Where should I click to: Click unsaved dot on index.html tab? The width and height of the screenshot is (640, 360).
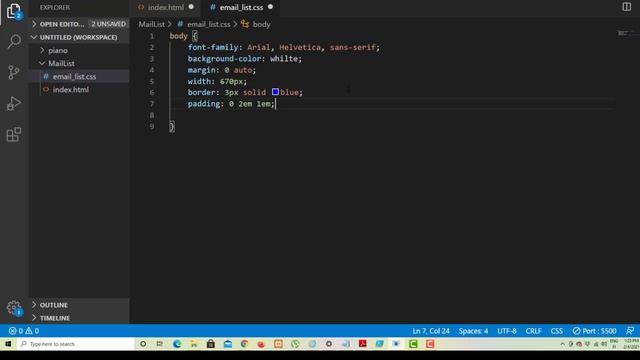[x=191, y=7]
